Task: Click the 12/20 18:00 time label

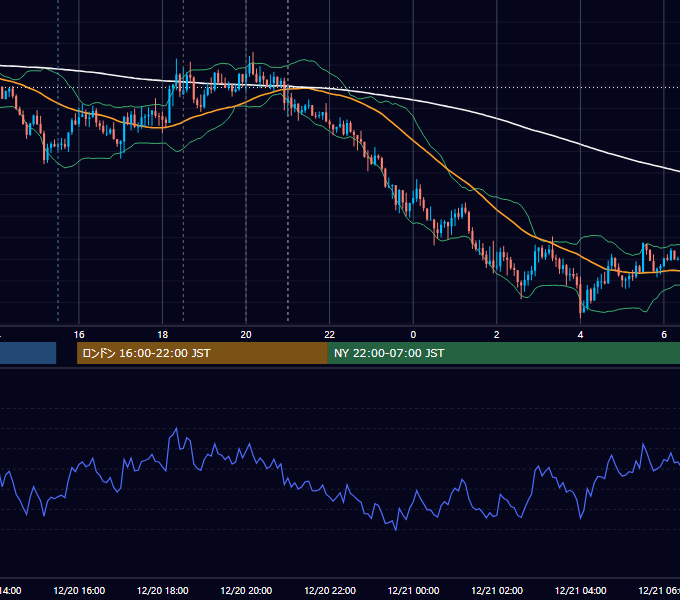Action: pyautogui.click(x=163, y=590)
